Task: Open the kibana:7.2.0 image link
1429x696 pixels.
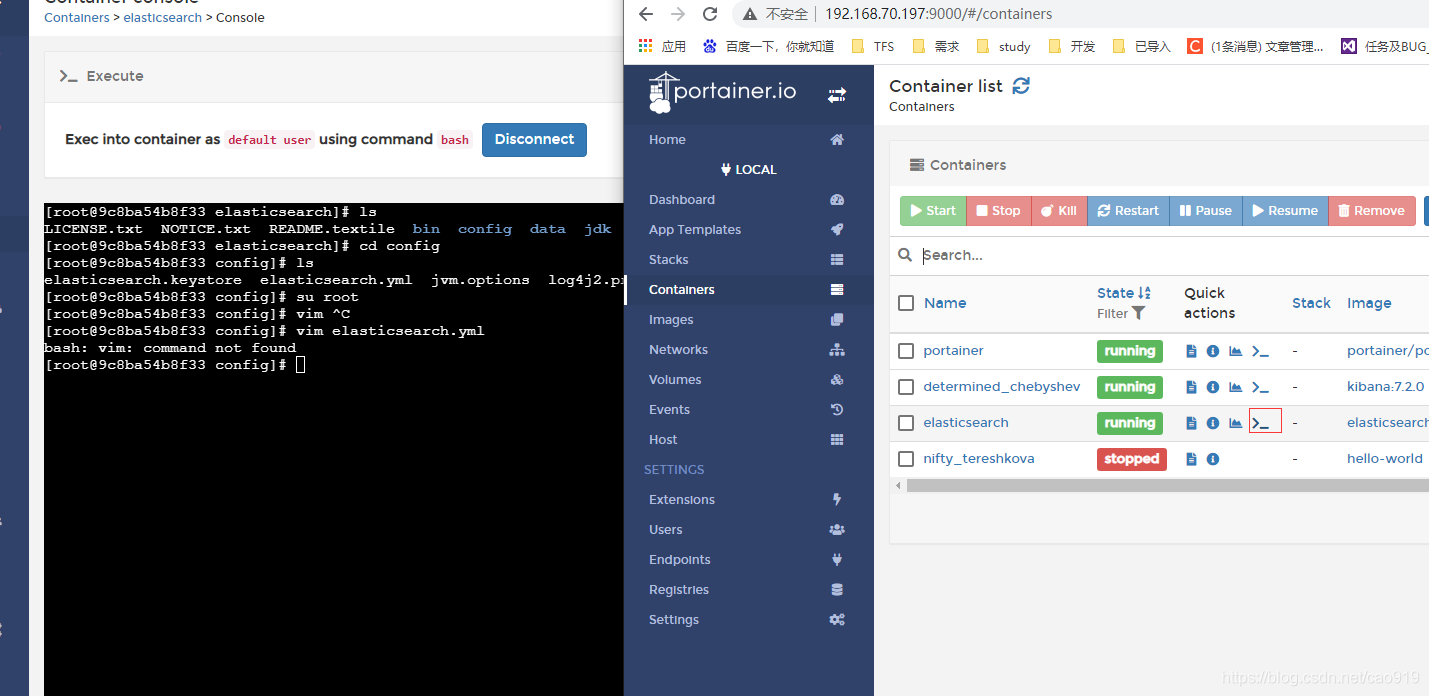Action: [x=1385, y=387]
